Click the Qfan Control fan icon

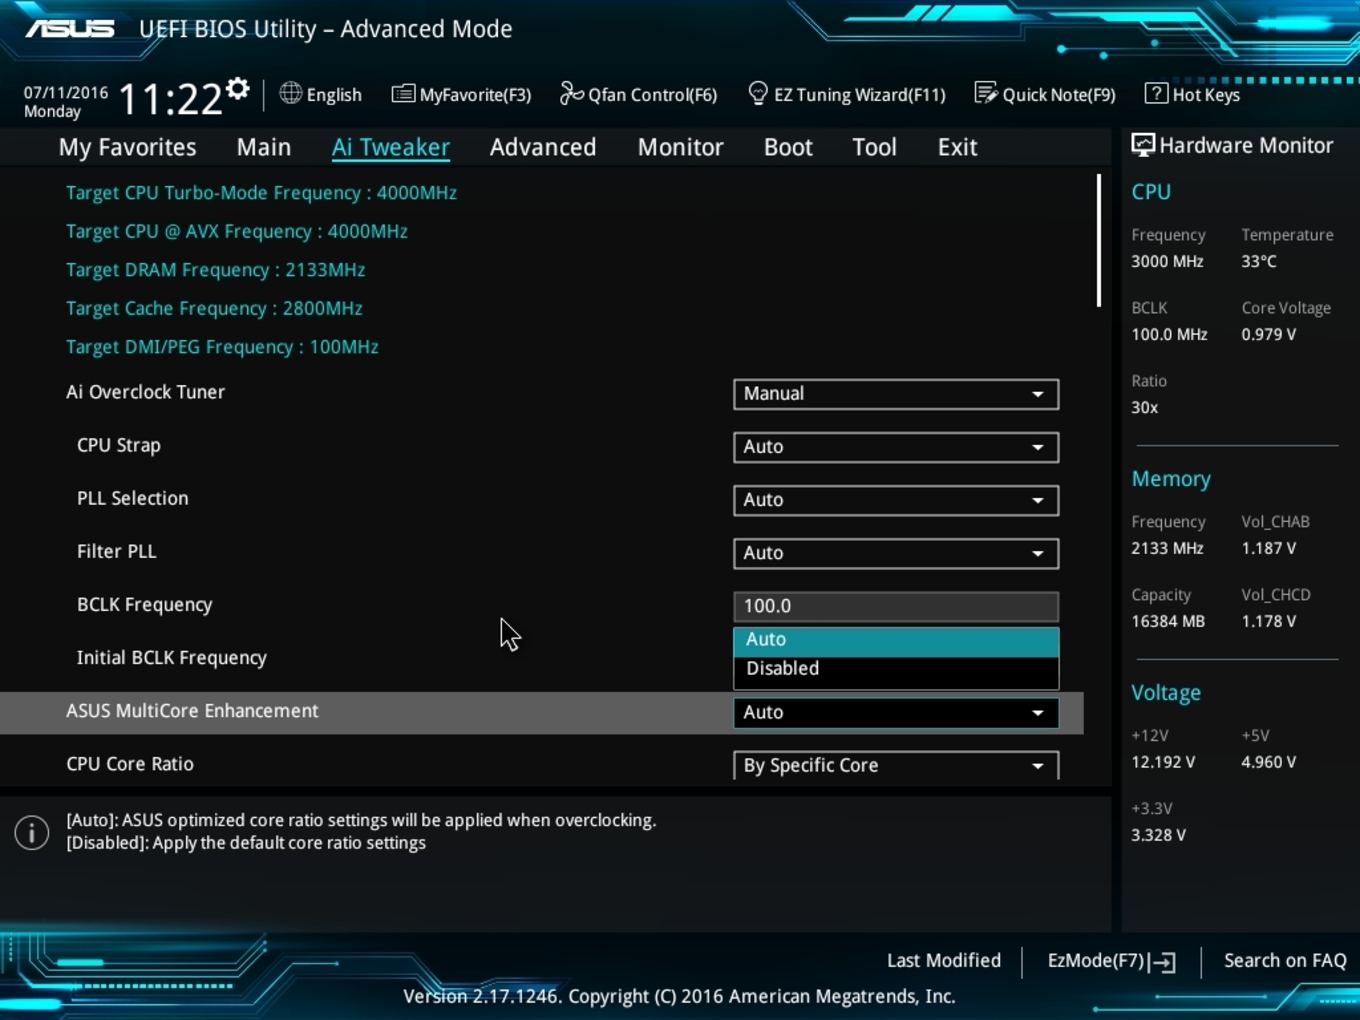coord(571,93)
